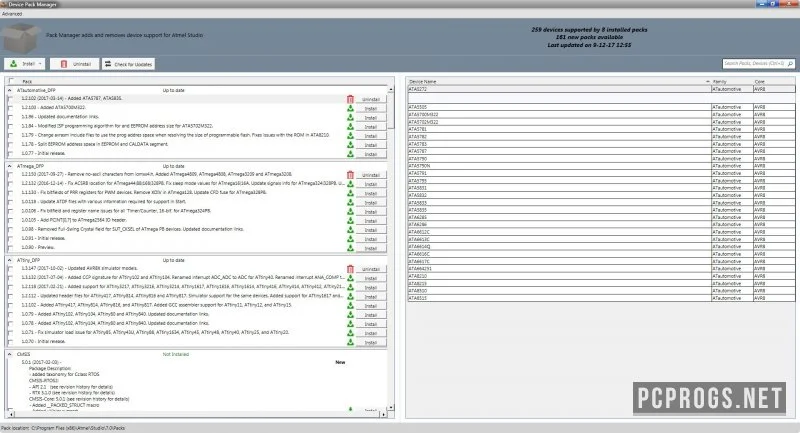
Task: Click Install button on ATautomotive 'Initial release' row
Action: (x=371, y=154)
